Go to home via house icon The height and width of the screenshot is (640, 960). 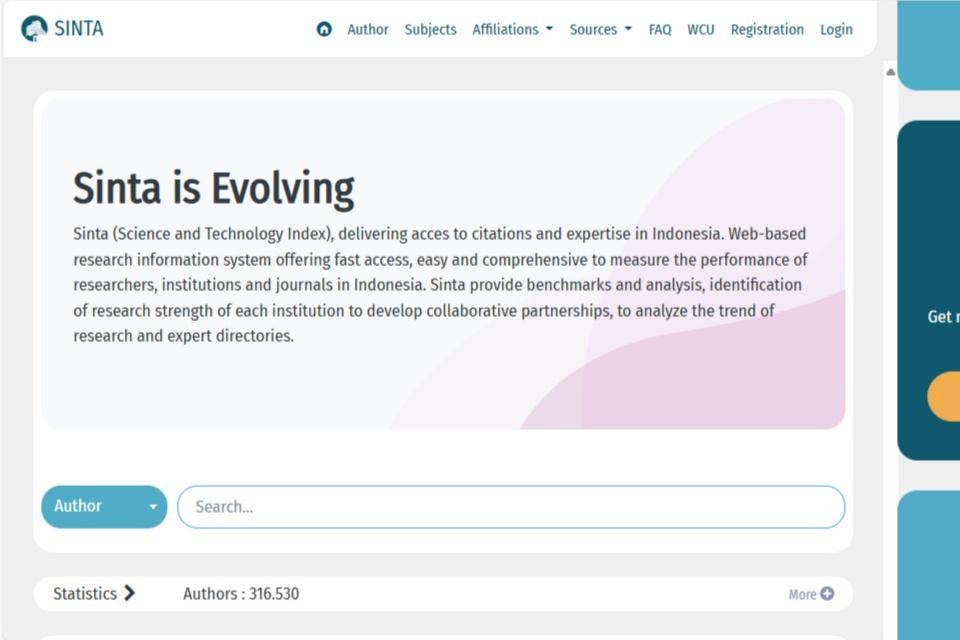pyautogui.click(x=324, y=29)
